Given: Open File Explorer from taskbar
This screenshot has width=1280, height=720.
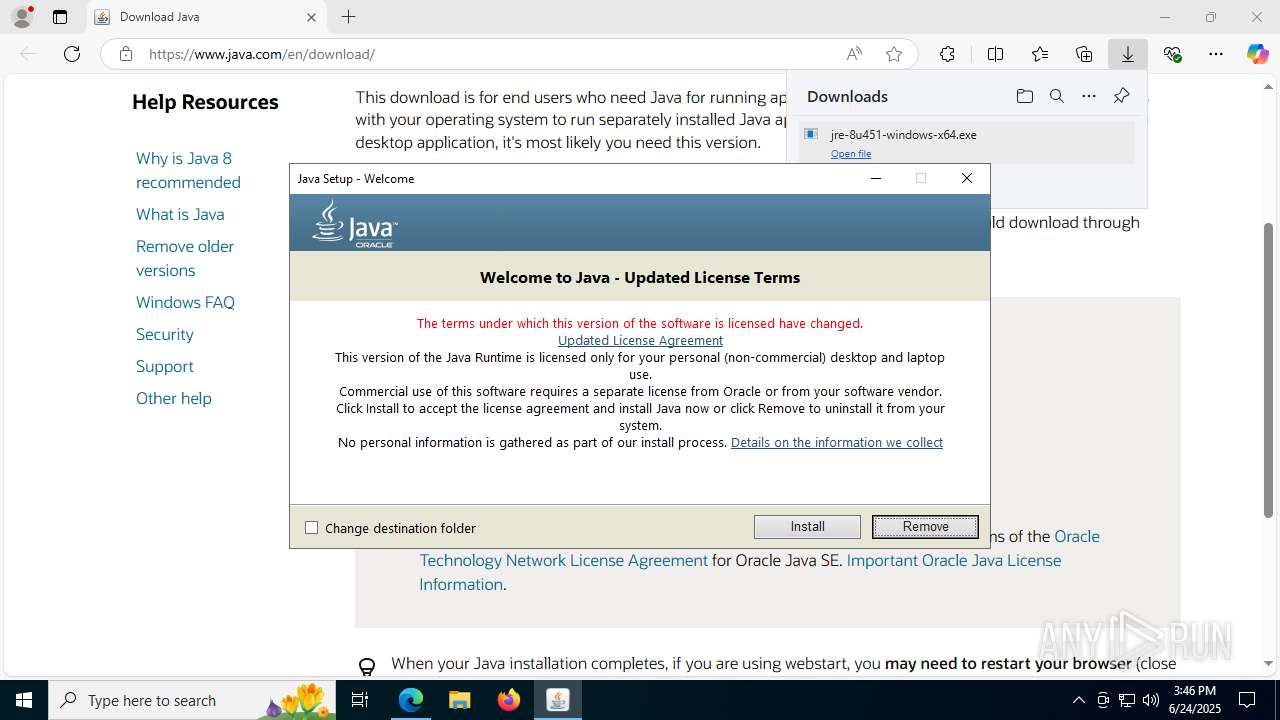Looking at the screenshot, I should (x=459, y=700).
